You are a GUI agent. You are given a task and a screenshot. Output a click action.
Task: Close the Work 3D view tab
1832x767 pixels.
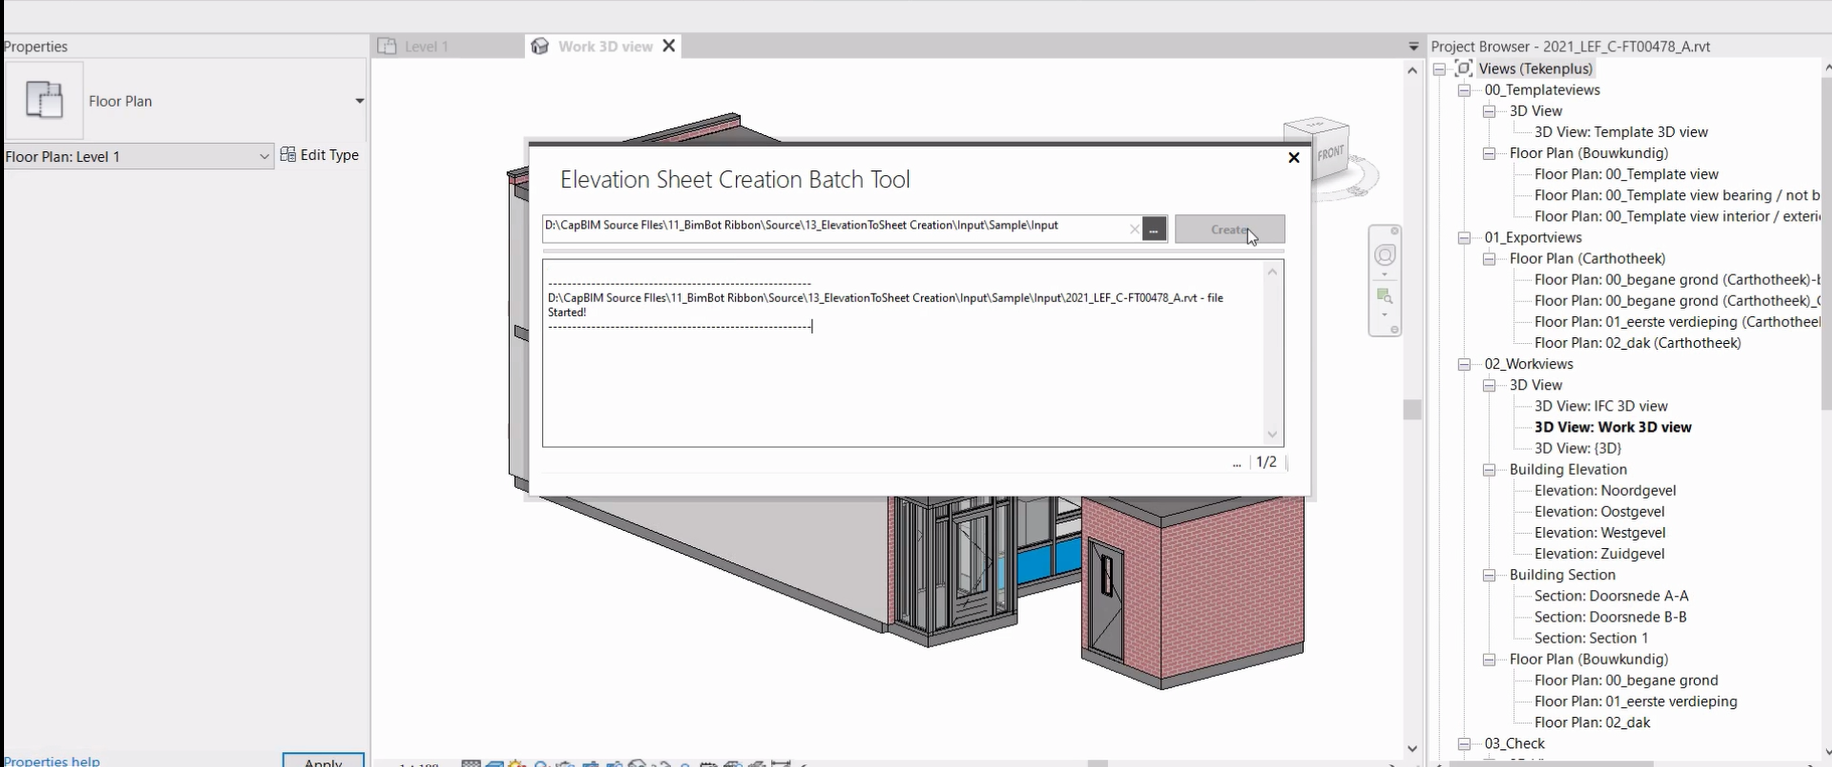tap(669, 46)
